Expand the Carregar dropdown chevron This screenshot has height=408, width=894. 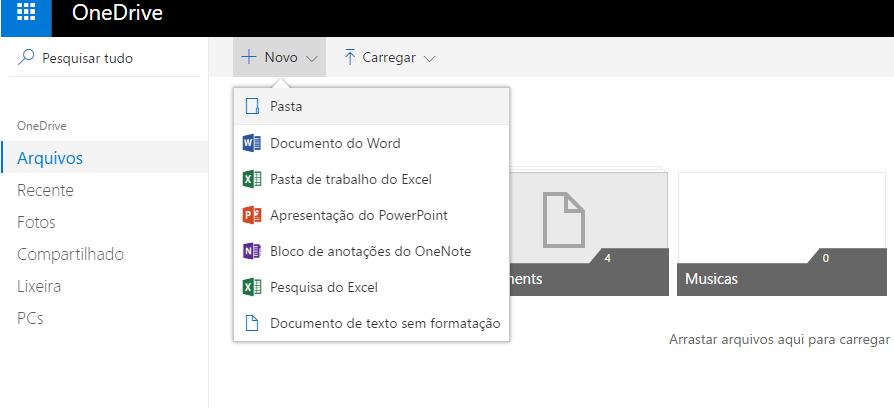[430, 58]
